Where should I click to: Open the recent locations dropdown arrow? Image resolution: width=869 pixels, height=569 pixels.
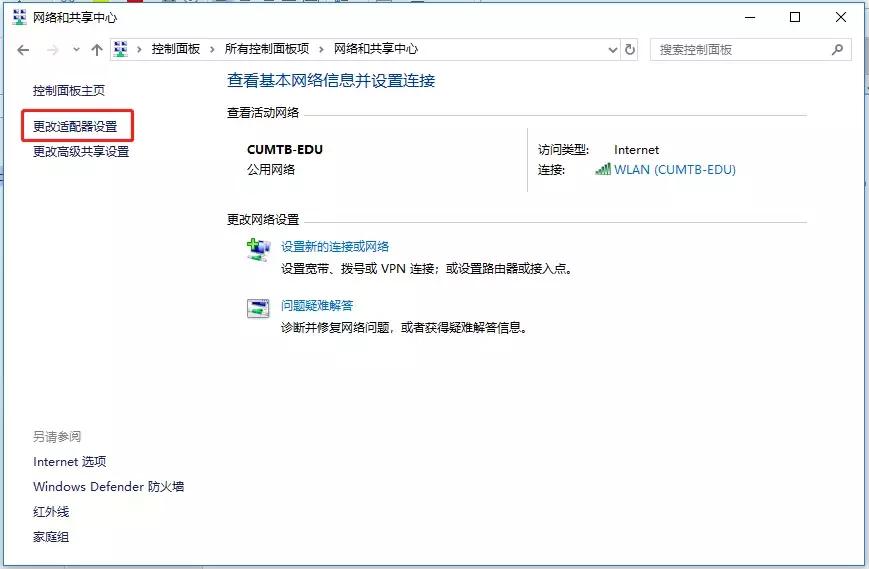coord(76,50)
